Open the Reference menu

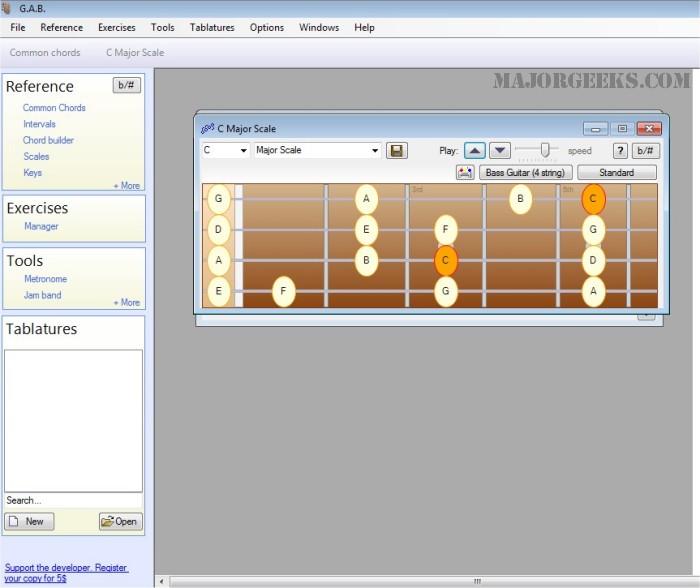tap(62, 28)
